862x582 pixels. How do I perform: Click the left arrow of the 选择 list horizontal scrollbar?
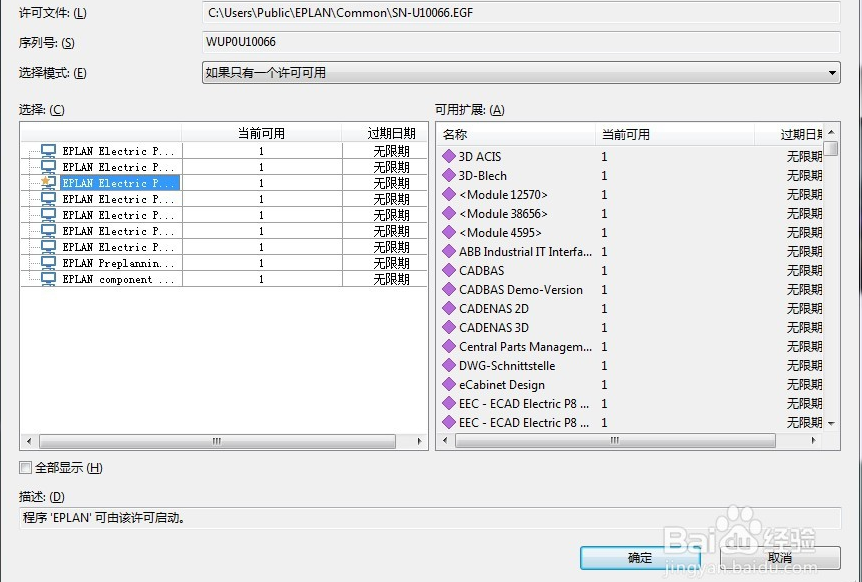(x=29, y=441)
